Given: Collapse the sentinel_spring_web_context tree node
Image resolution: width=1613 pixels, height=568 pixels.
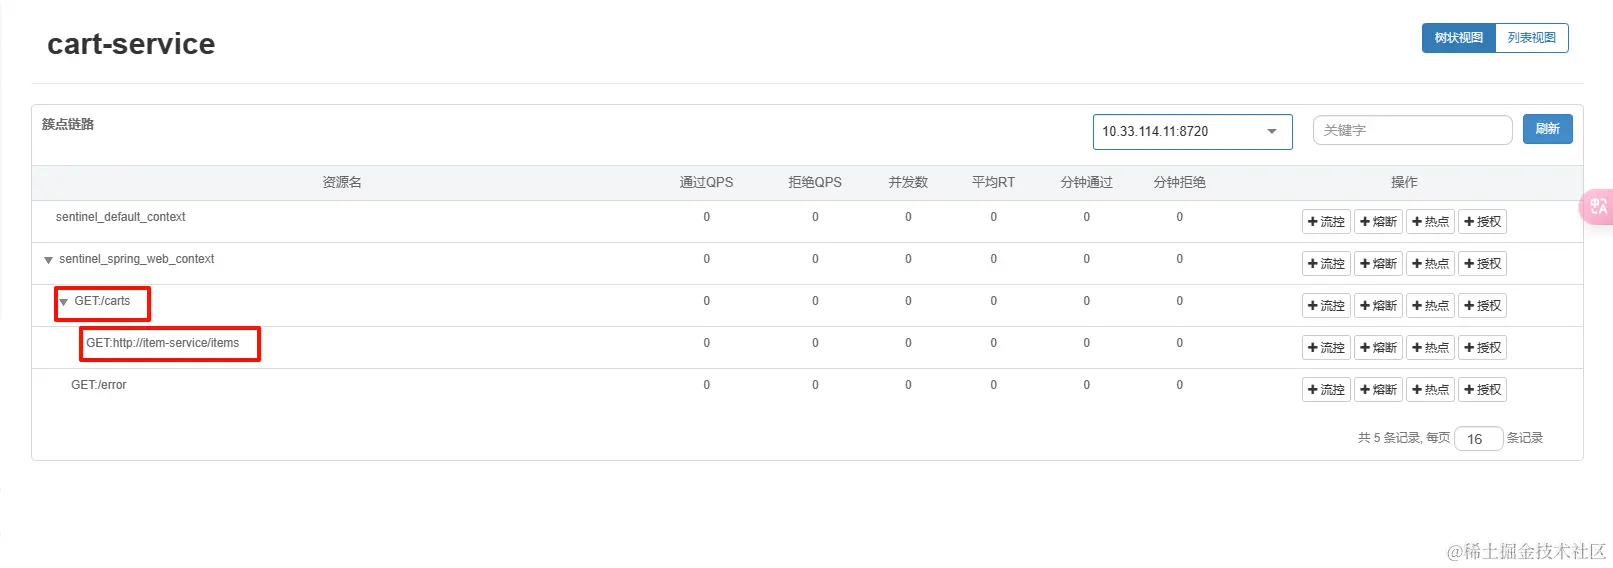Looking at the screenshot, I should tap(48, 260).
